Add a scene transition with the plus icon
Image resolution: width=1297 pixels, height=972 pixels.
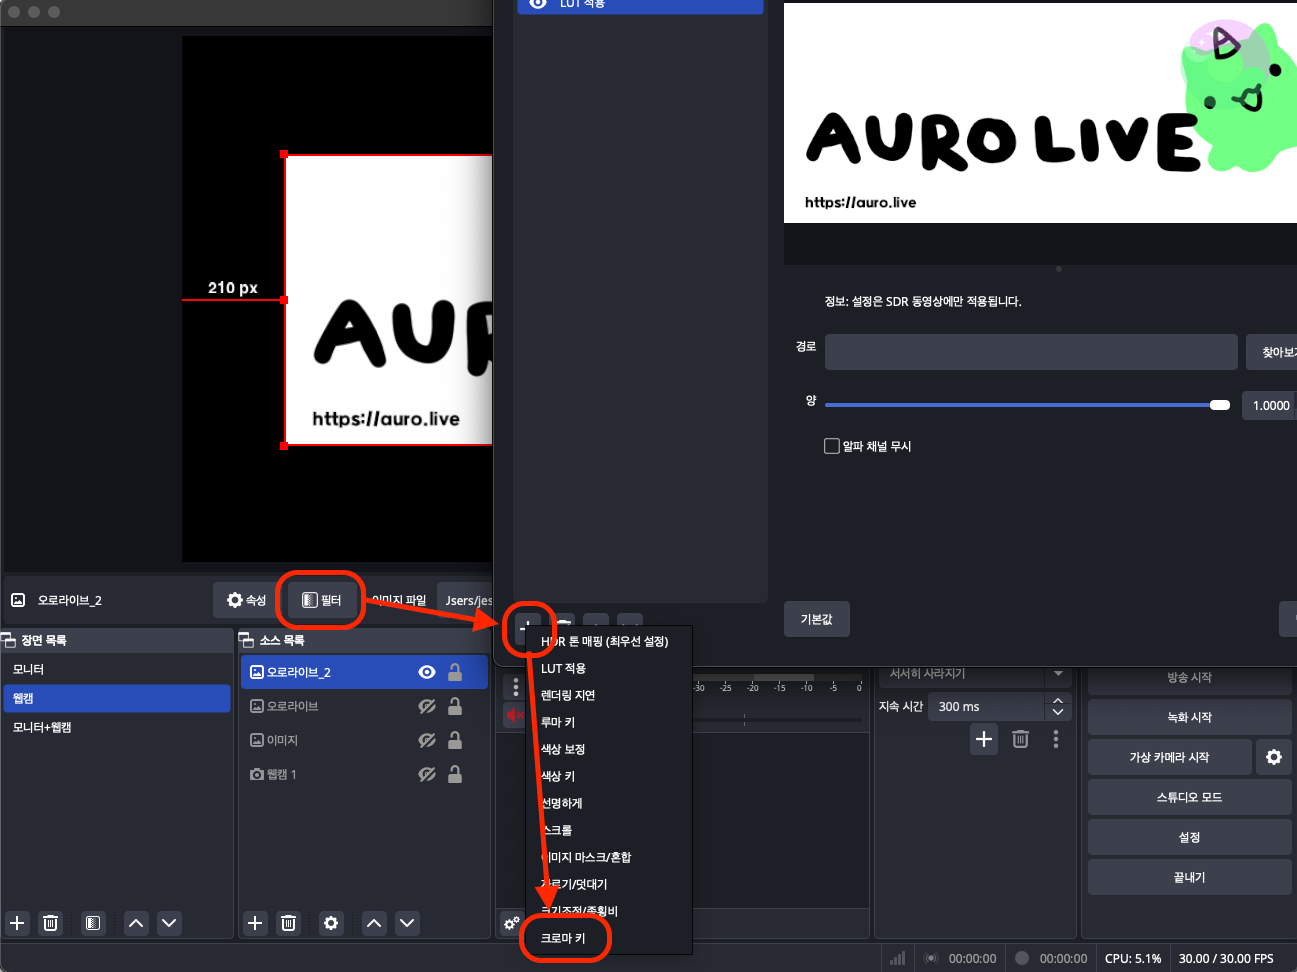[984, 739]
